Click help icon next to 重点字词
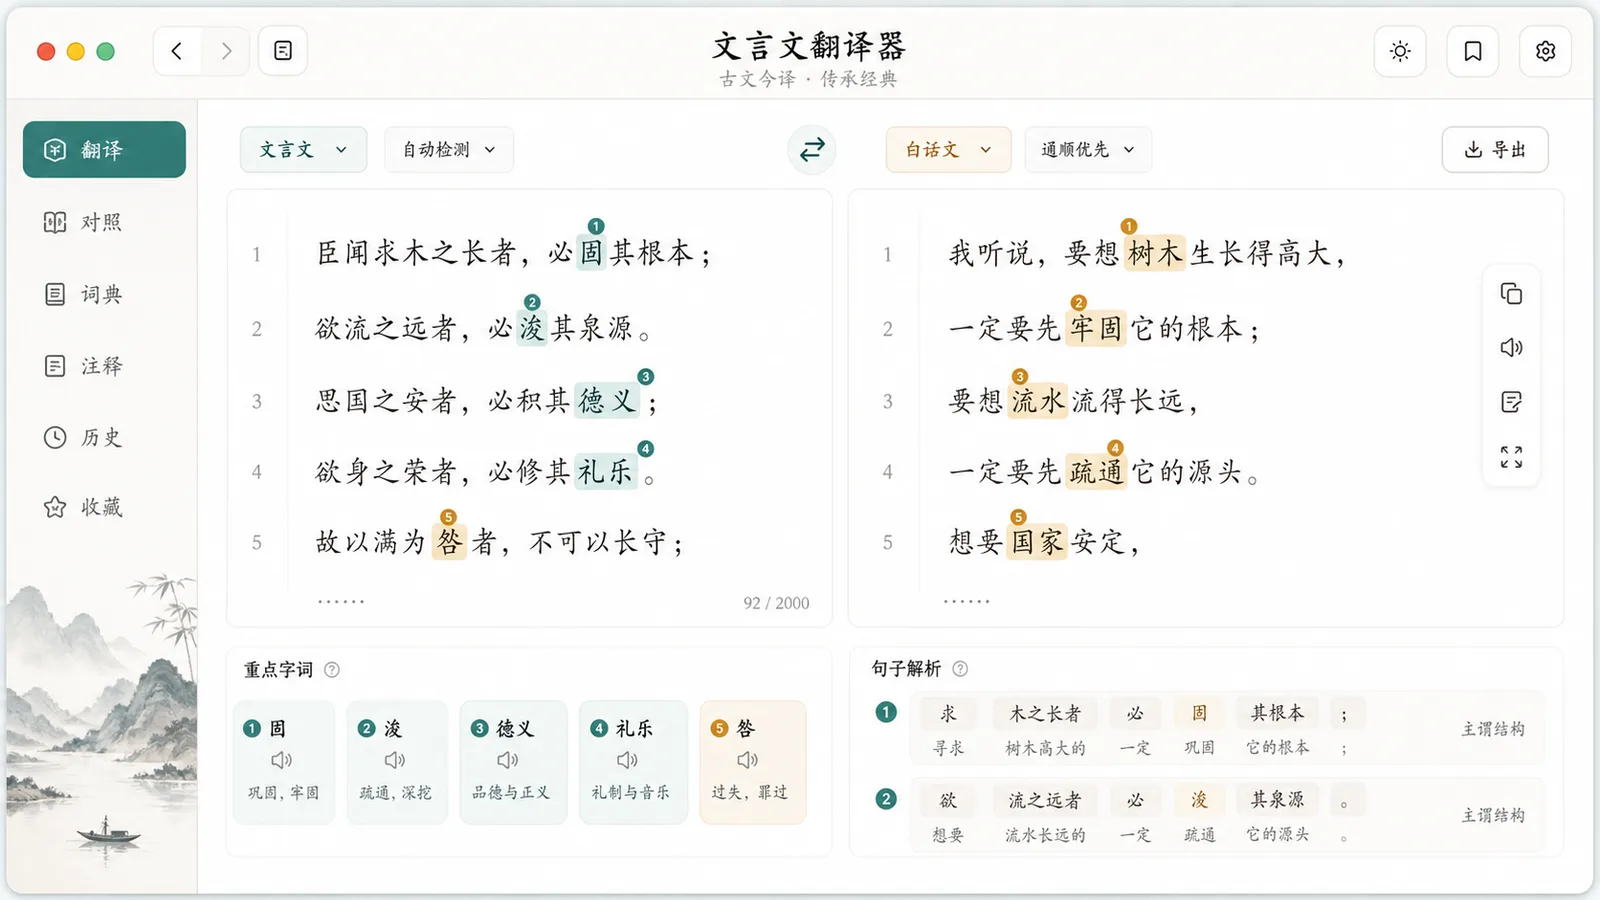This screenshot has height=900, width=1600. click(332, 670)
